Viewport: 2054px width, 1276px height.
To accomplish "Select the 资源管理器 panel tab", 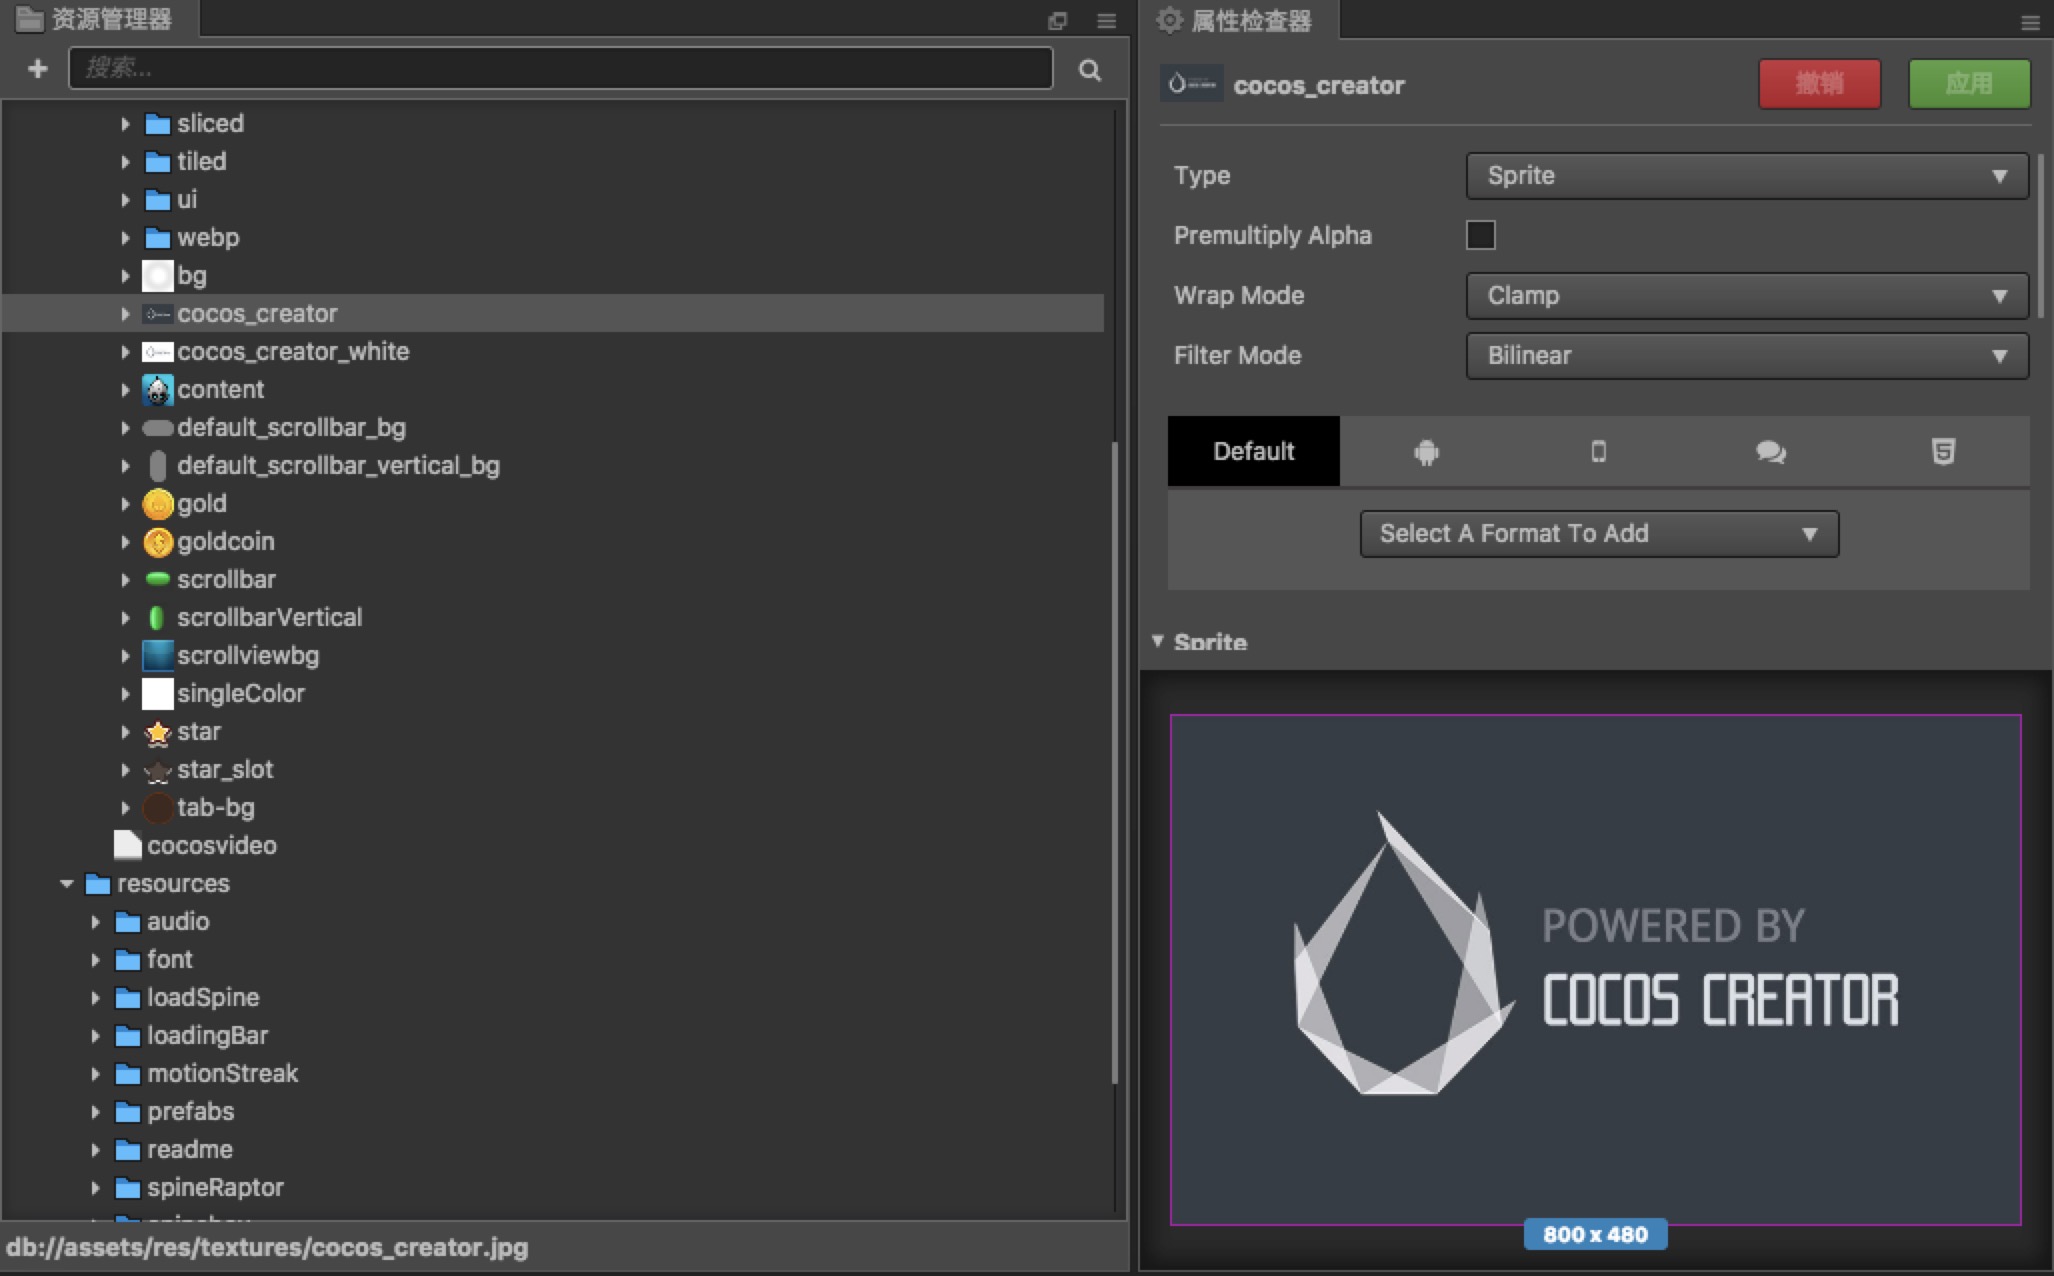I will [x=99, y=19].
